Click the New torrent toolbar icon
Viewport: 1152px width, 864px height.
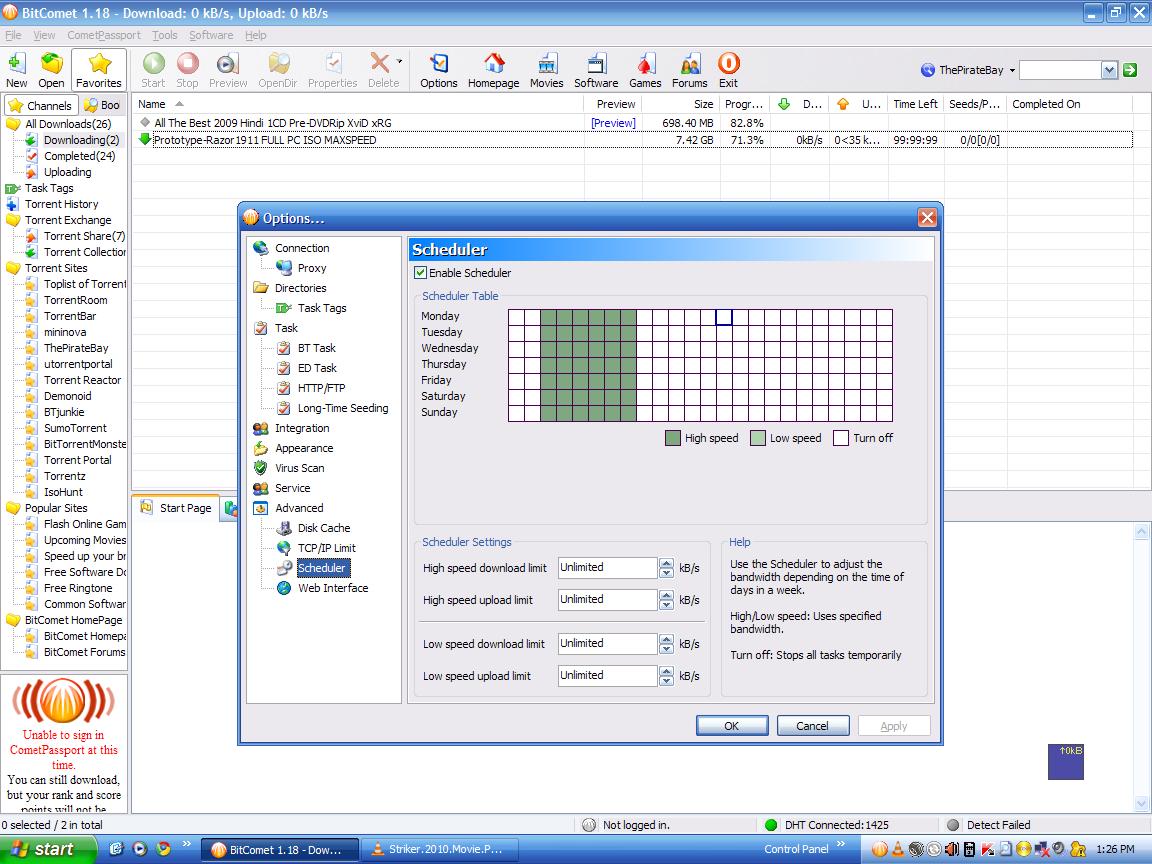tap(16, 71)
